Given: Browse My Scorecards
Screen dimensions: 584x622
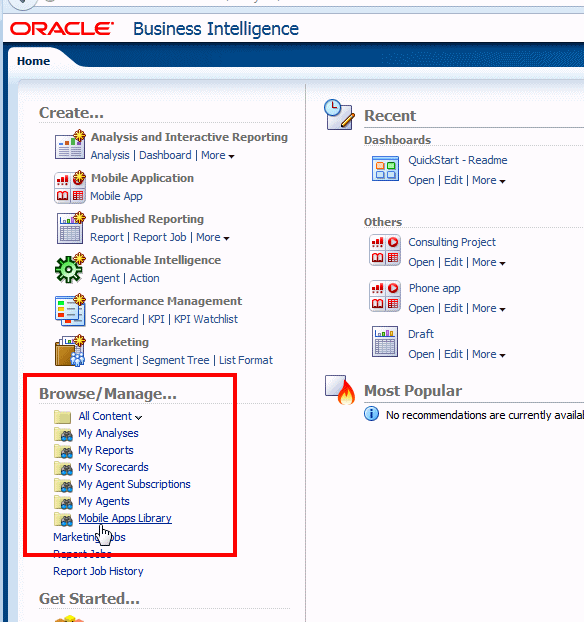Looking at the screenshot, I should pos(113,467).
